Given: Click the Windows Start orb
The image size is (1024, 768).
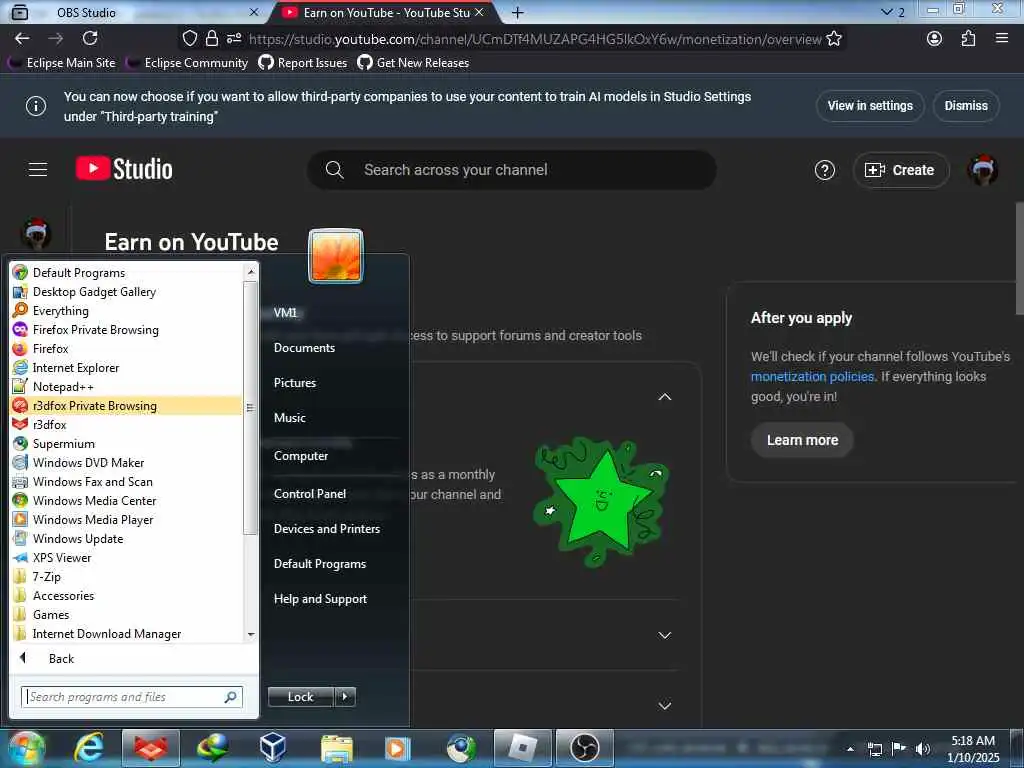Looking at the screenshot, I should 26,749.
